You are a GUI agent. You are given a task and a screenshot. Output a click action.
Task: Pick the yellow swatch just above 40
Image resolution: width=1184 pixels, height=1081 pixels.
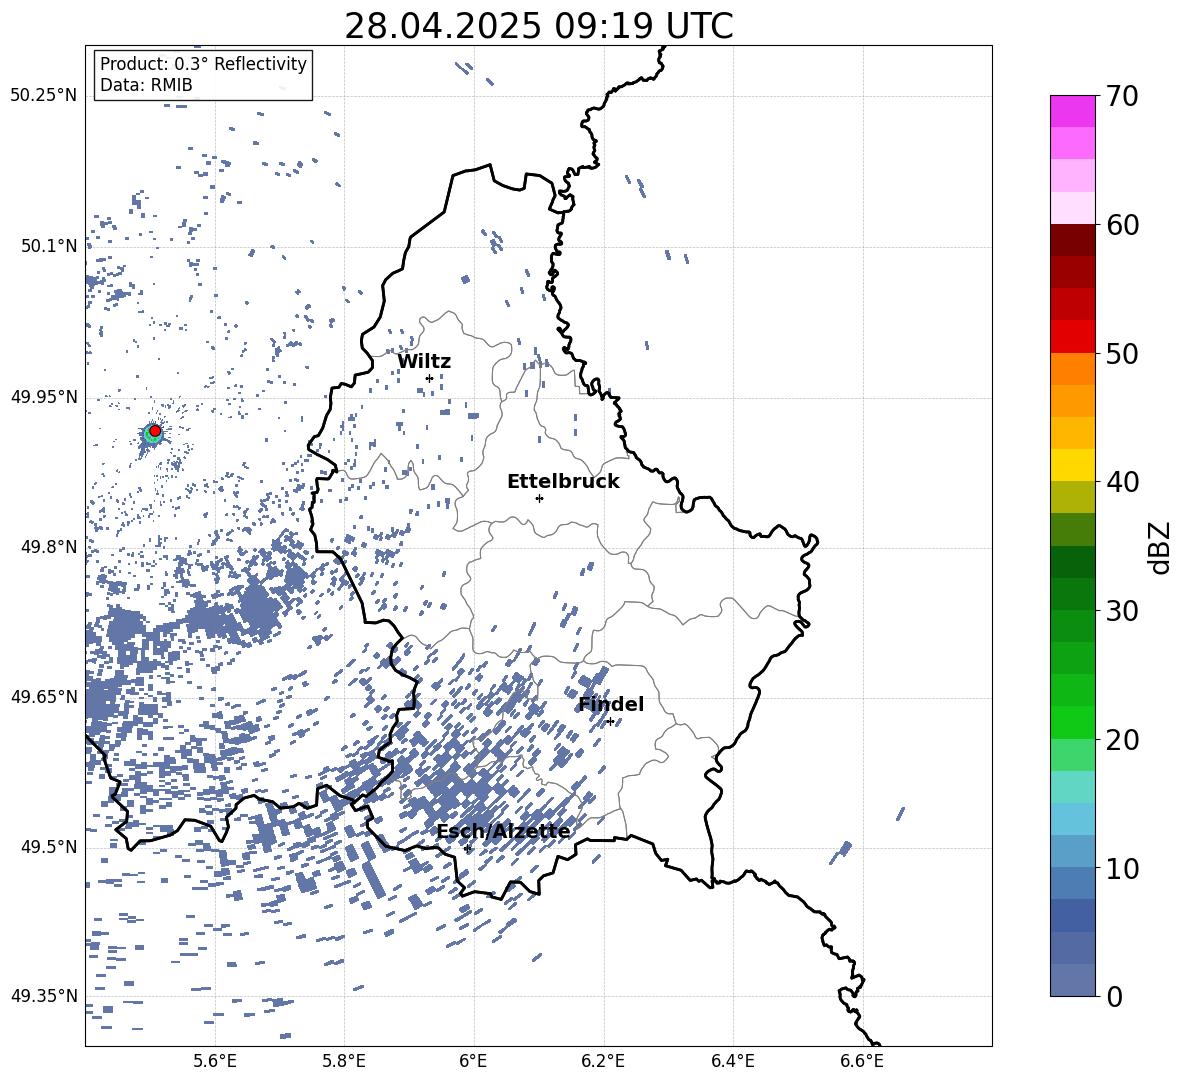point(1072,465)
